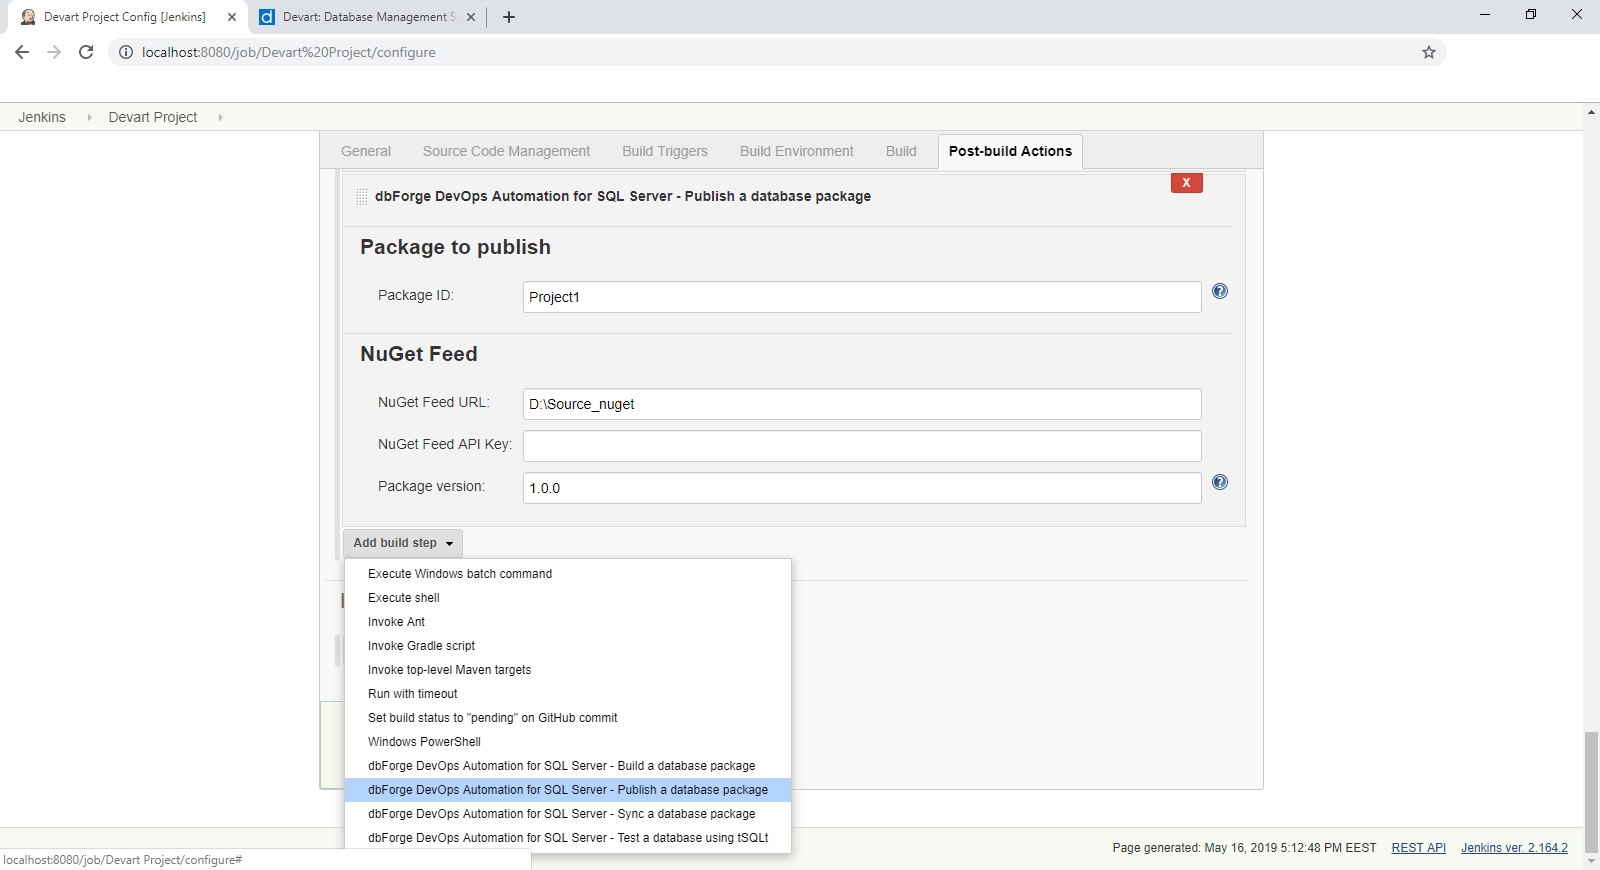1600x870 pixels.
Task: Close the Devart Project Config tab
Action: [x=232, y=17]
